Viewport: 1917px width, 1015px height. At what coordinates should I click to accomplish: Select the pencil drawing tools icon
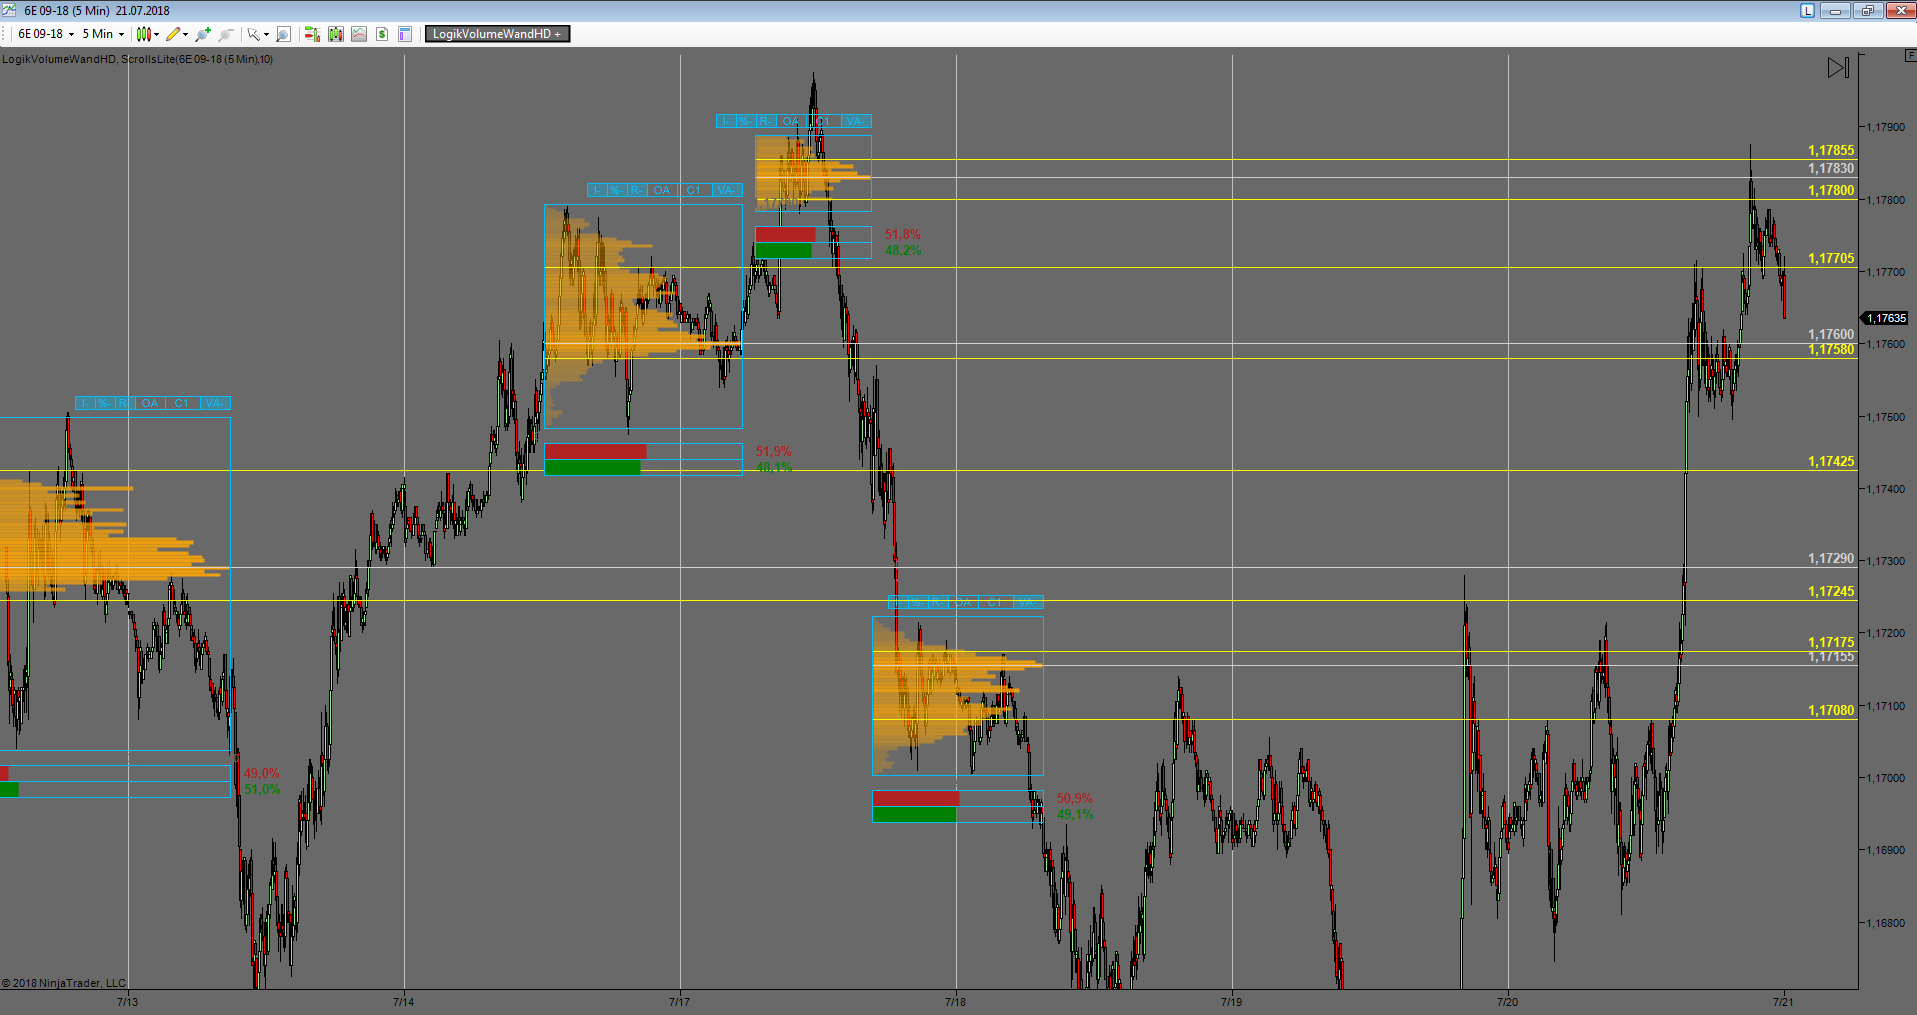(173, 34)
